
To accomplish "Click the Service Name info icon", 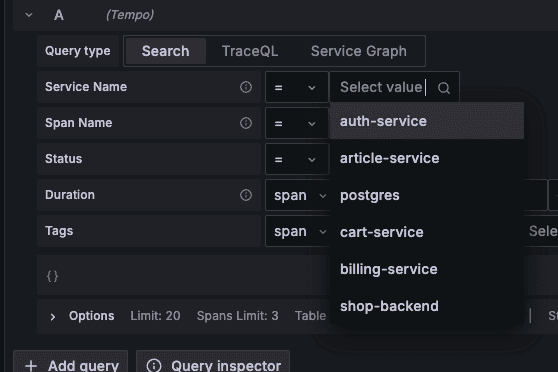I will tap(246, 87).
